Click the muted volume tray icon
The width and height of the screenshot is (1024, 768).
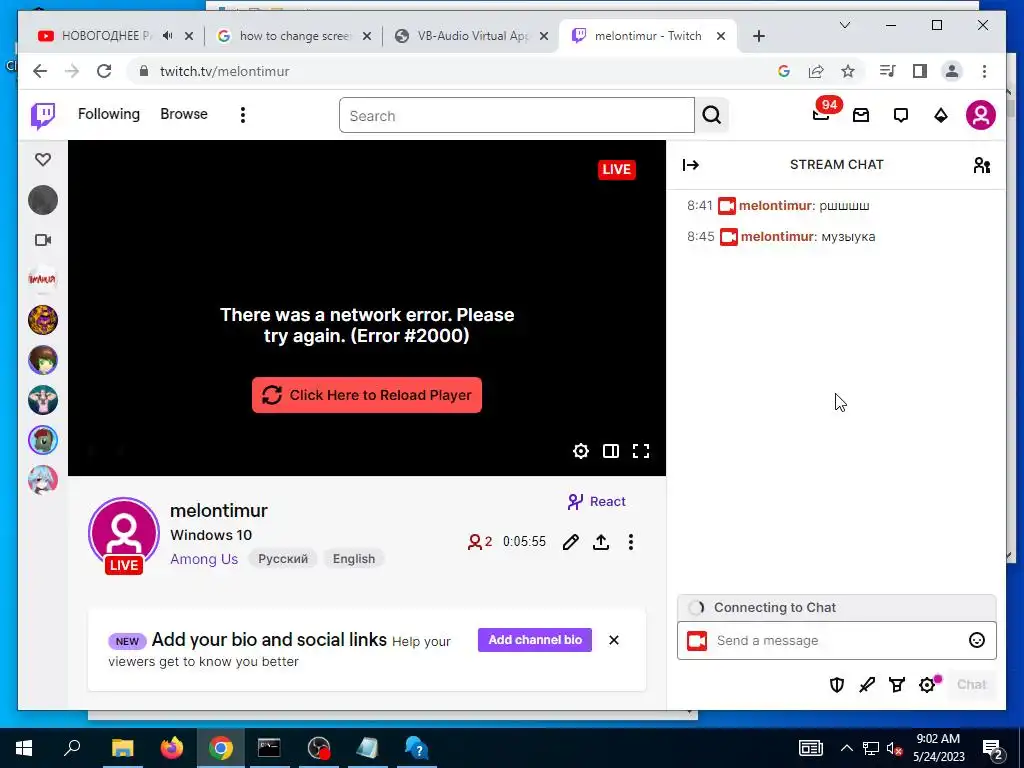(894, 748)
